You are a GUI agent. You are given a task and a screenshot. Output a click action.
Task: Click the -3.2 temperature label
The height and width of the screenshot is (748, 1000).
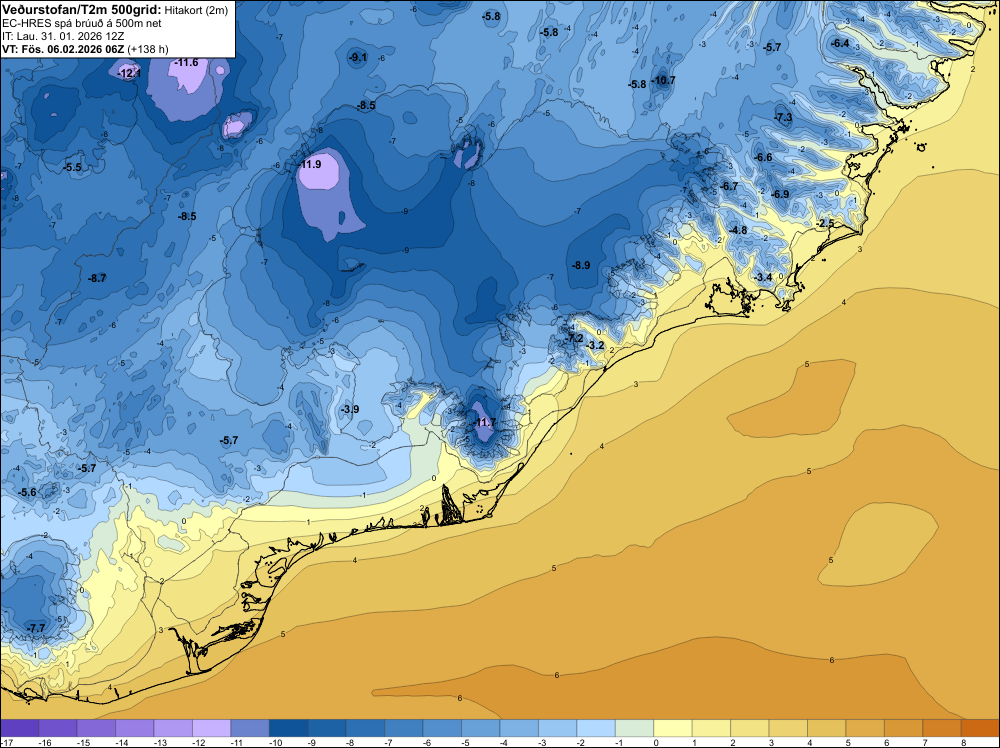point(594,345)
